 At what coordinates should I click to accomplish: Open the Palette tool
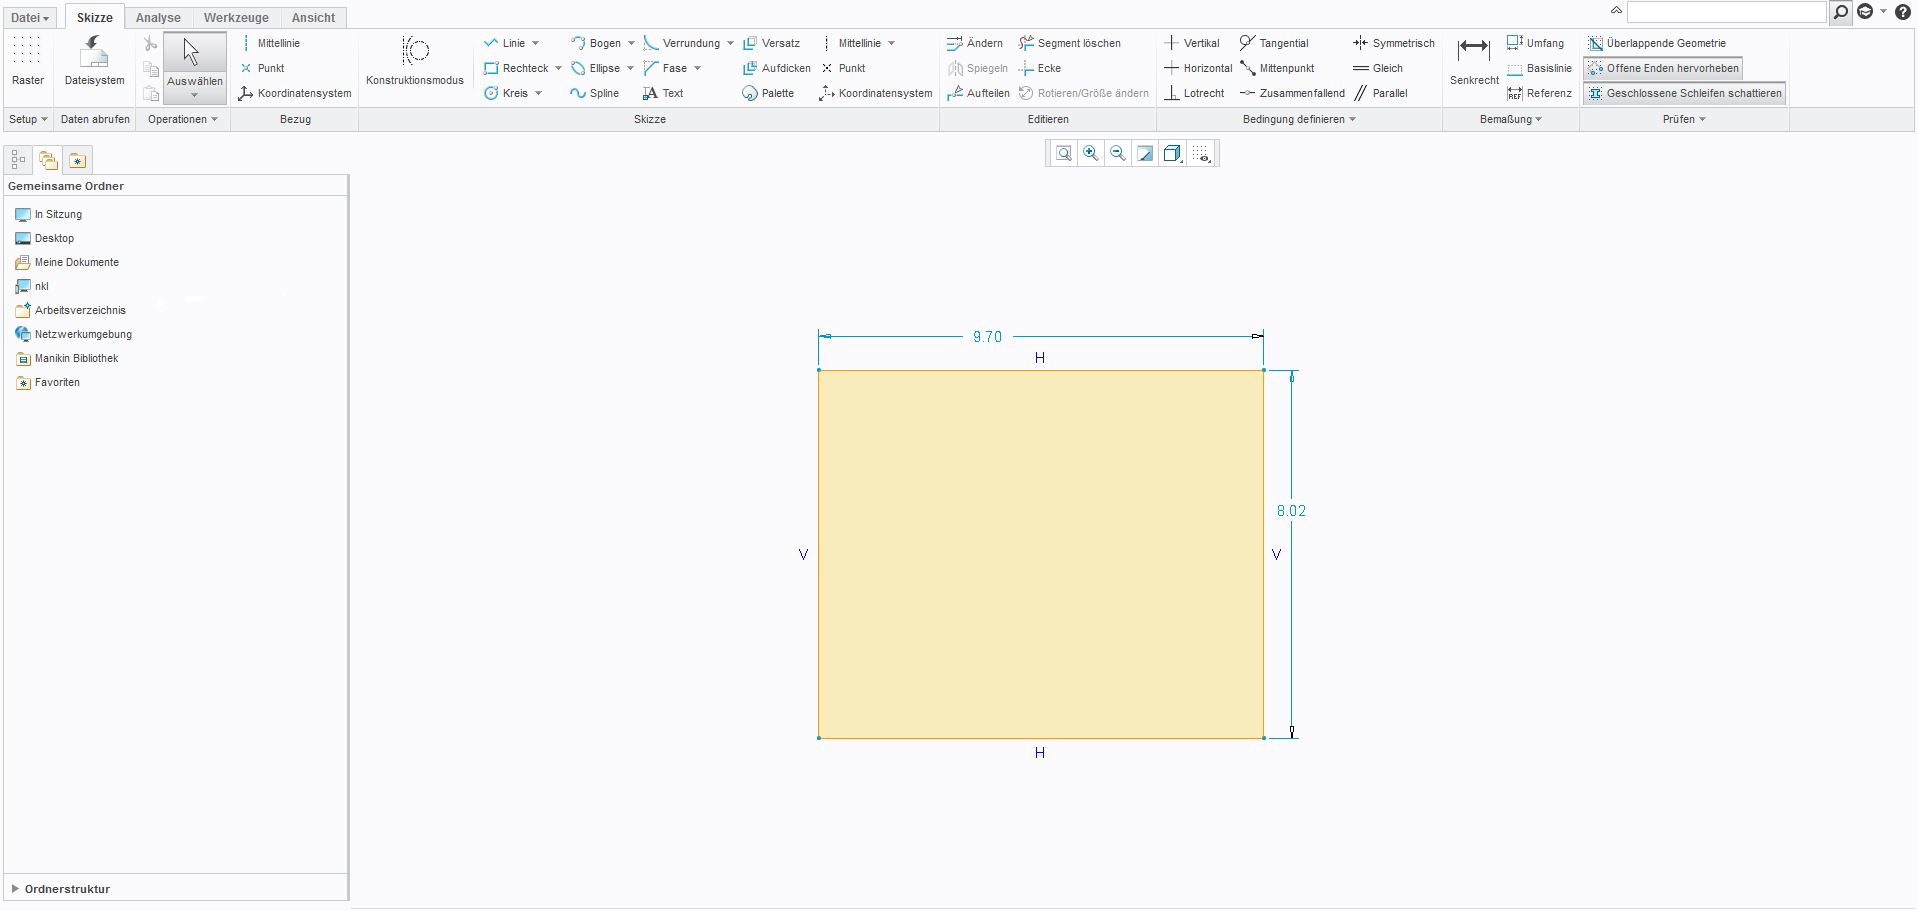click(769, 93)
